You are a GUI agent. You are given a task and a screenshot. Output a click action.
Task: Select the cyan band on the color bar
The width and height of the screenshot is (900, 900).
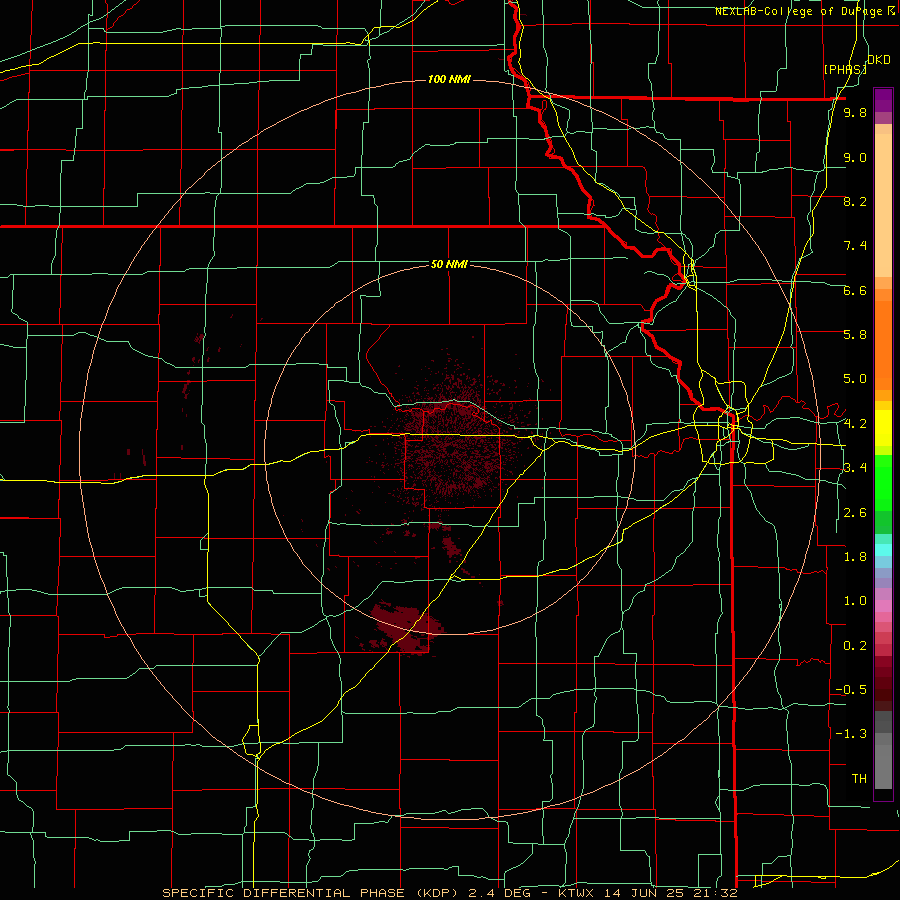point(883,550)
